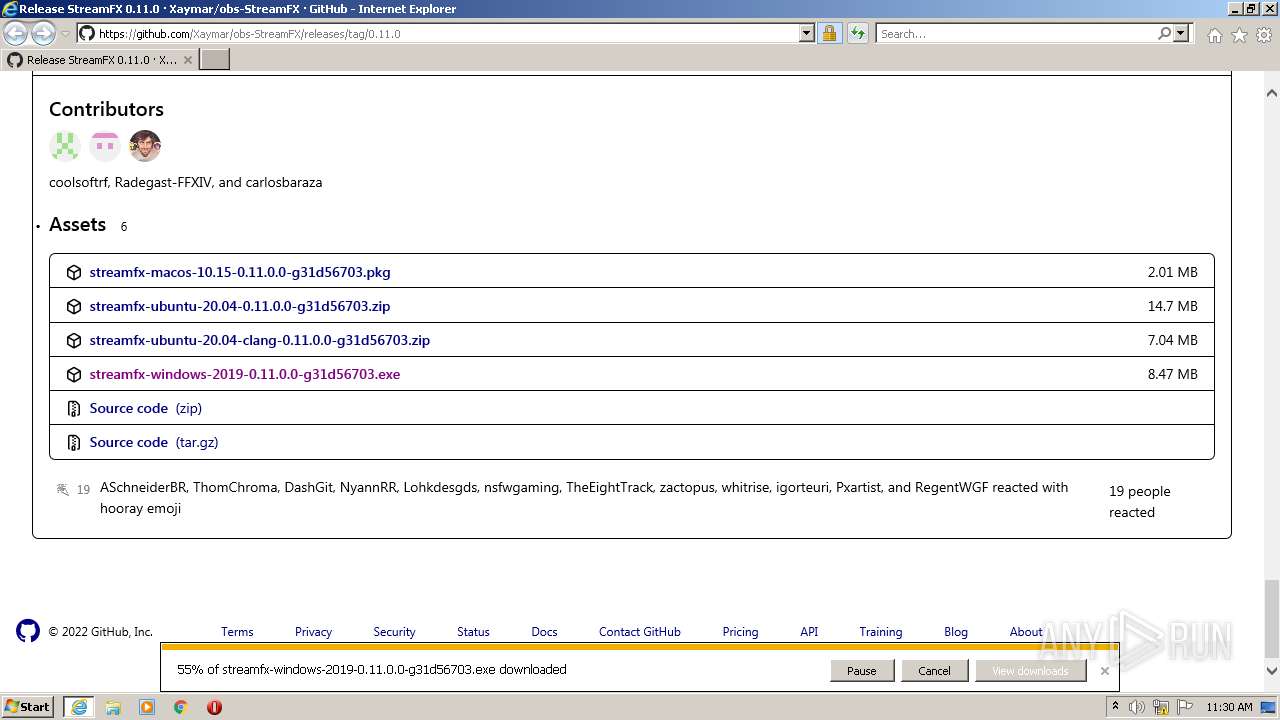Collapse the Assets section
The width and height of the screenshot is (1280, 720).
77,225
